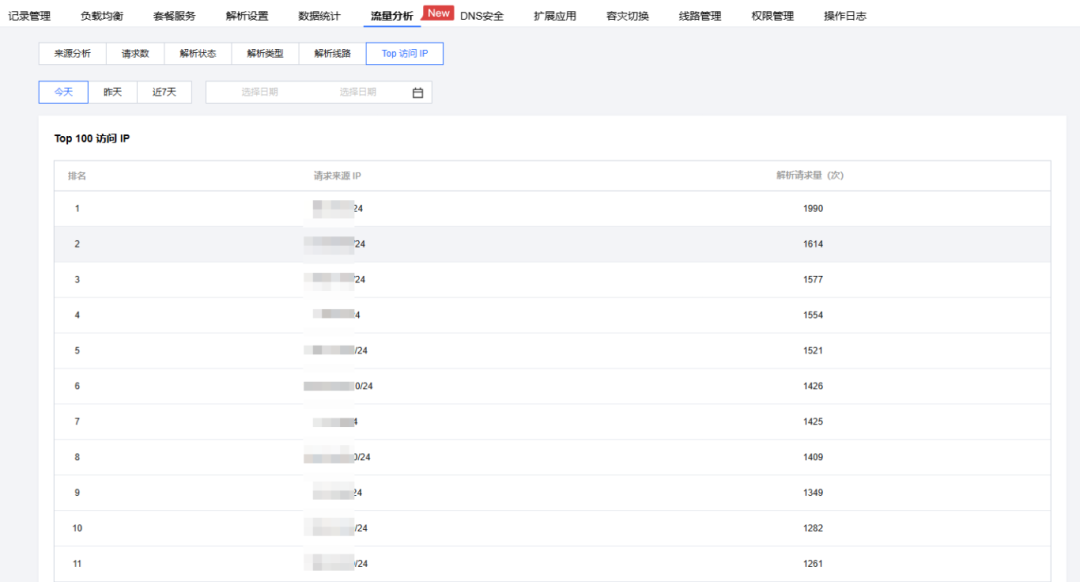Screen dimensions: 1080x582
Task: Click the 排名 column header
Action: pyautogui.click(x=77, y=176)
